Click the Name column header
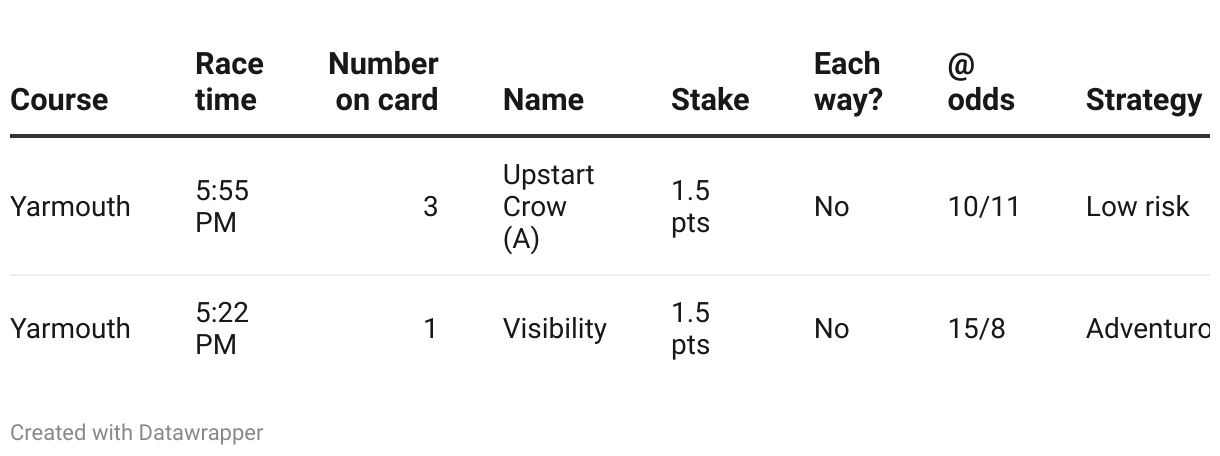The width and height of the screenshot is (1220, 456). coord(543,100)
